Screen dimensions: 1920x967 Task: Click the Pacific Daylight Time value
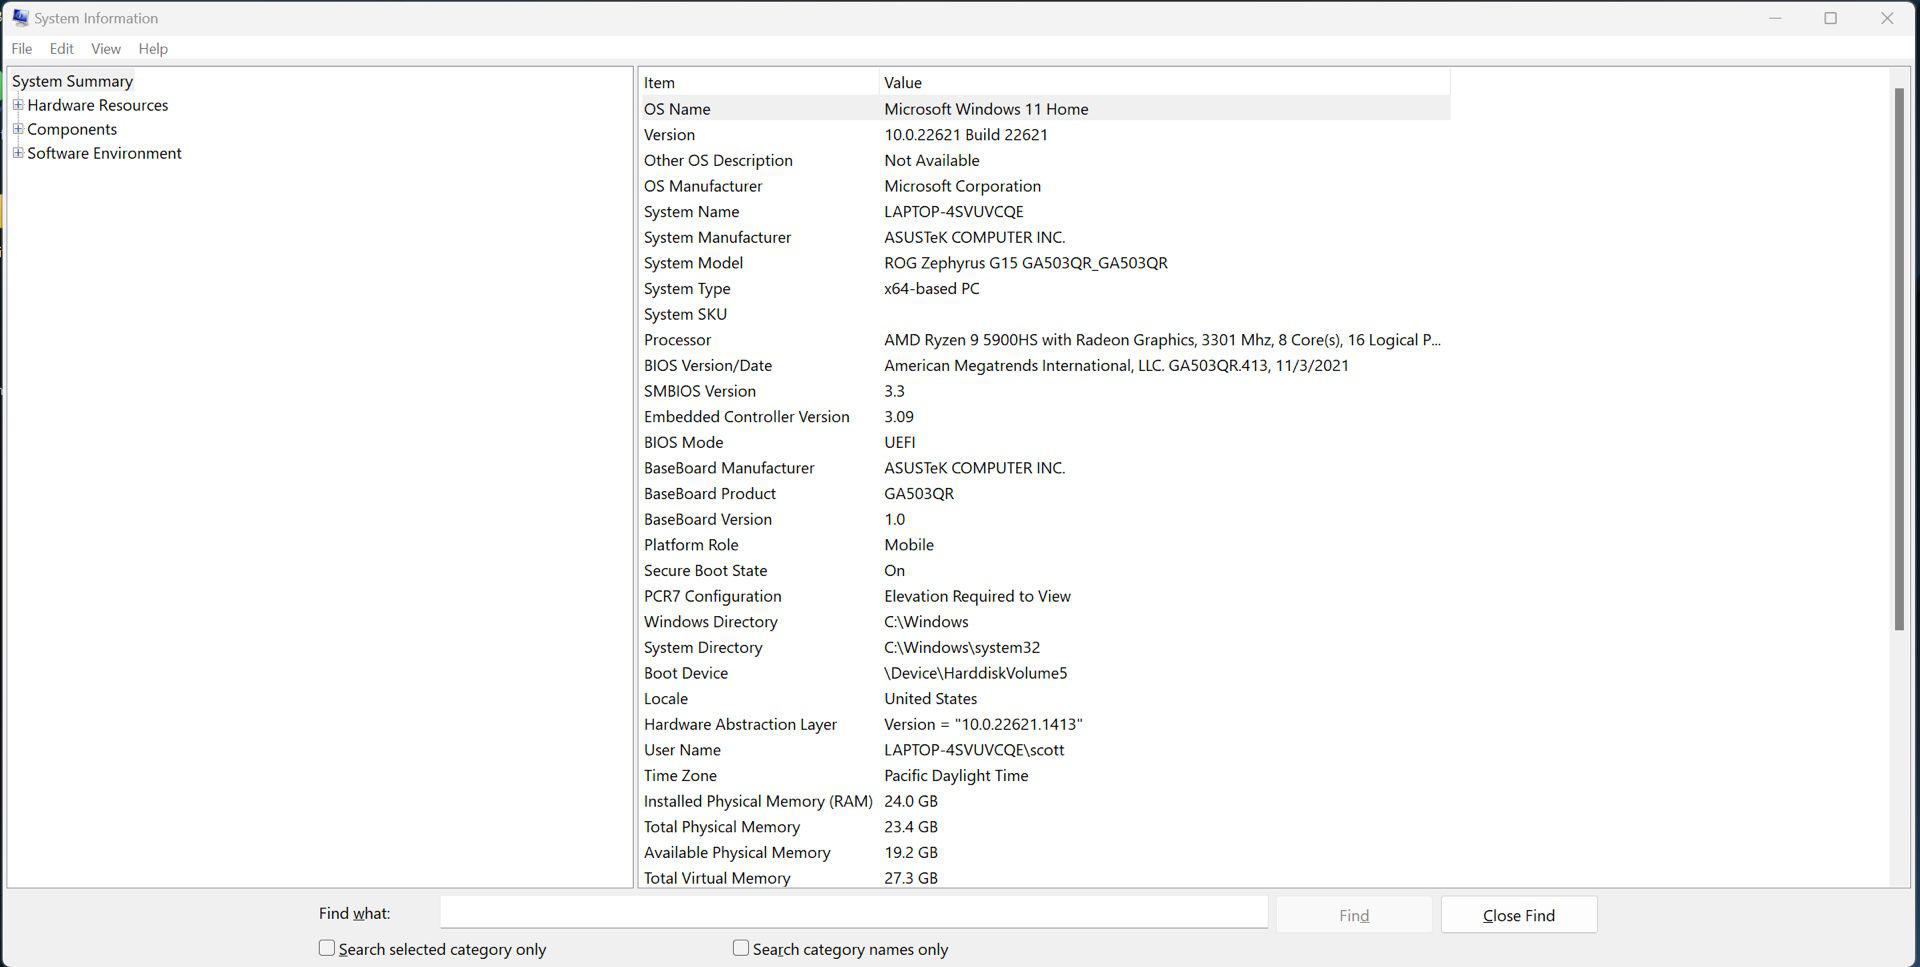coord(956,775)
